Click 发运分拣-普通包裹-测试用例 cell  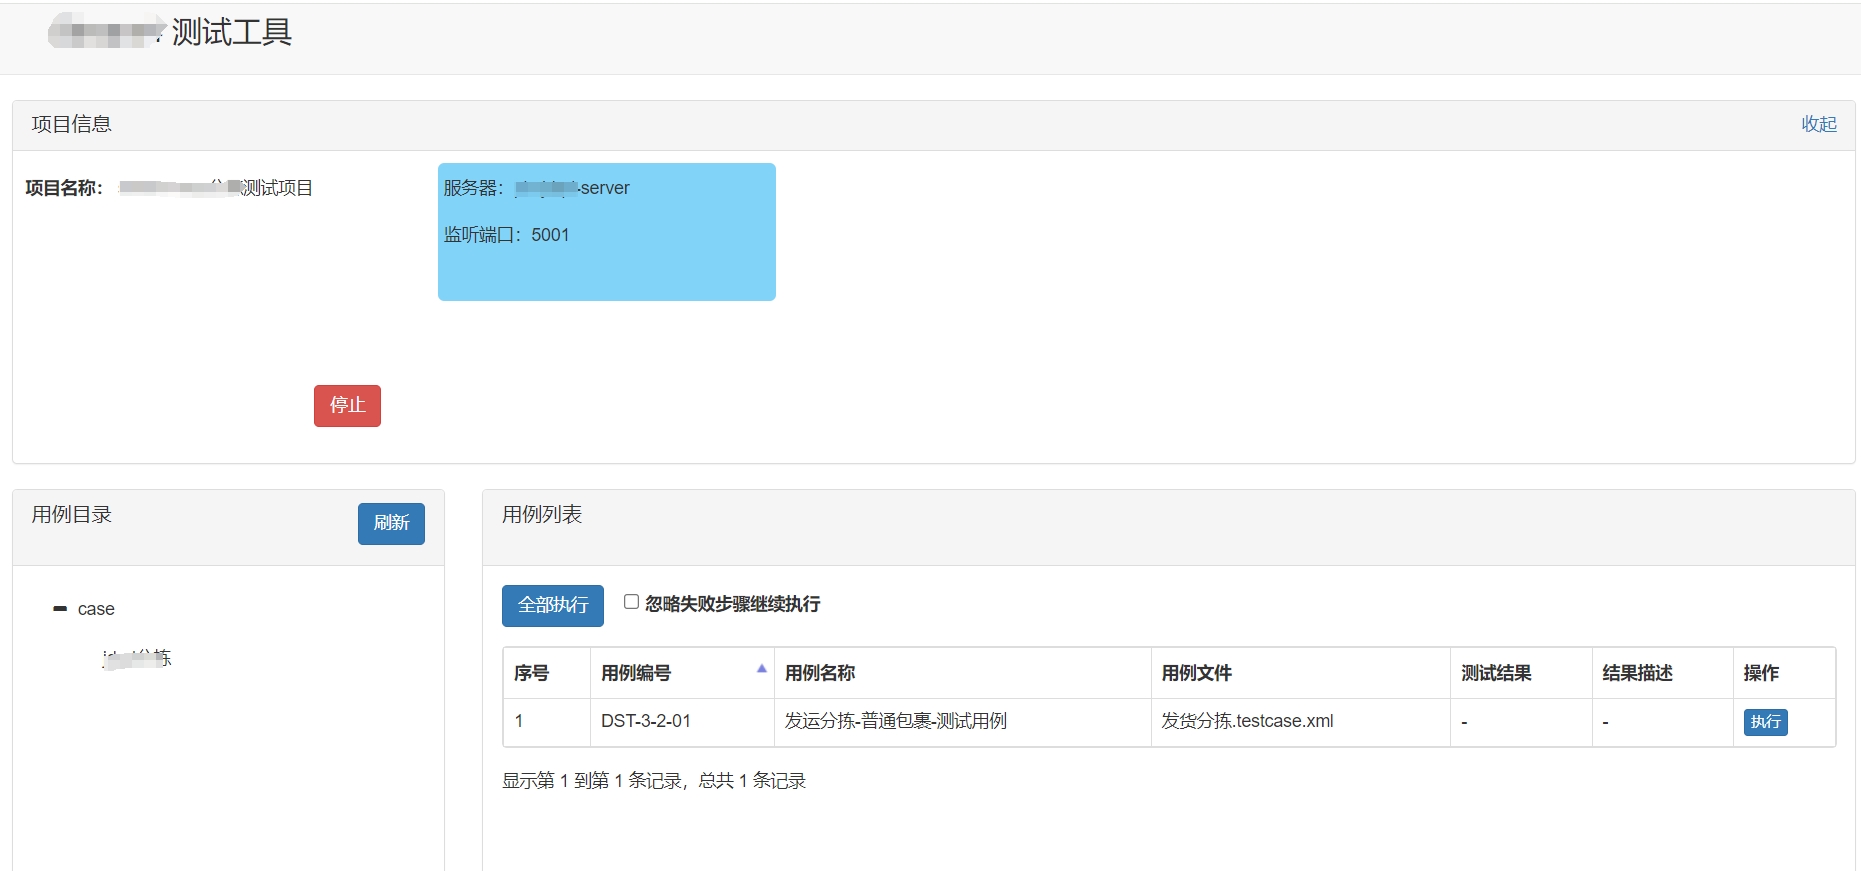[x=962, y=722]
